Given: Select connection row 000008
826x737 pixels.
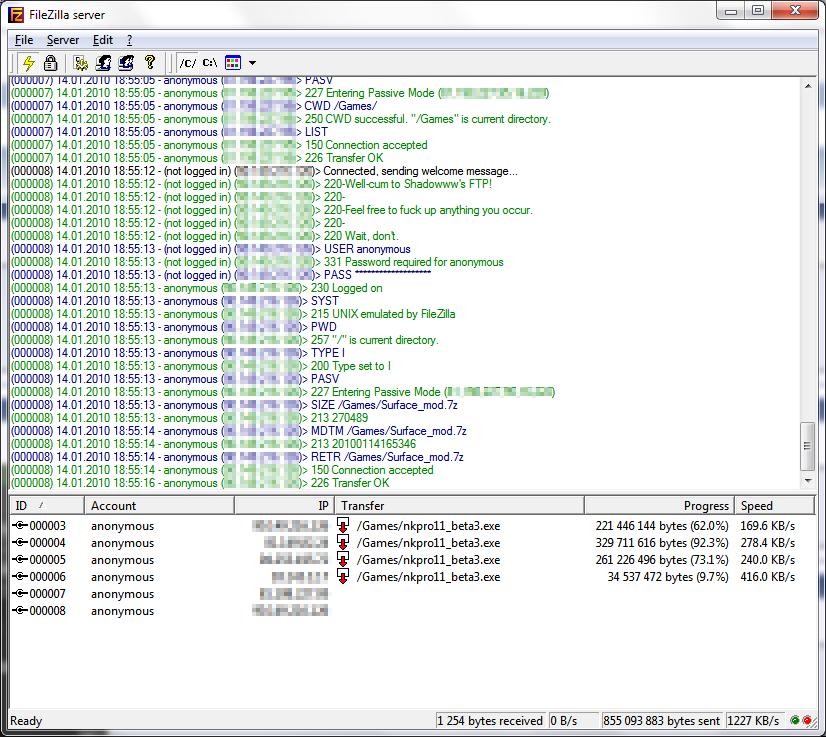Looking at the screenshot, I should pos(412,611).
